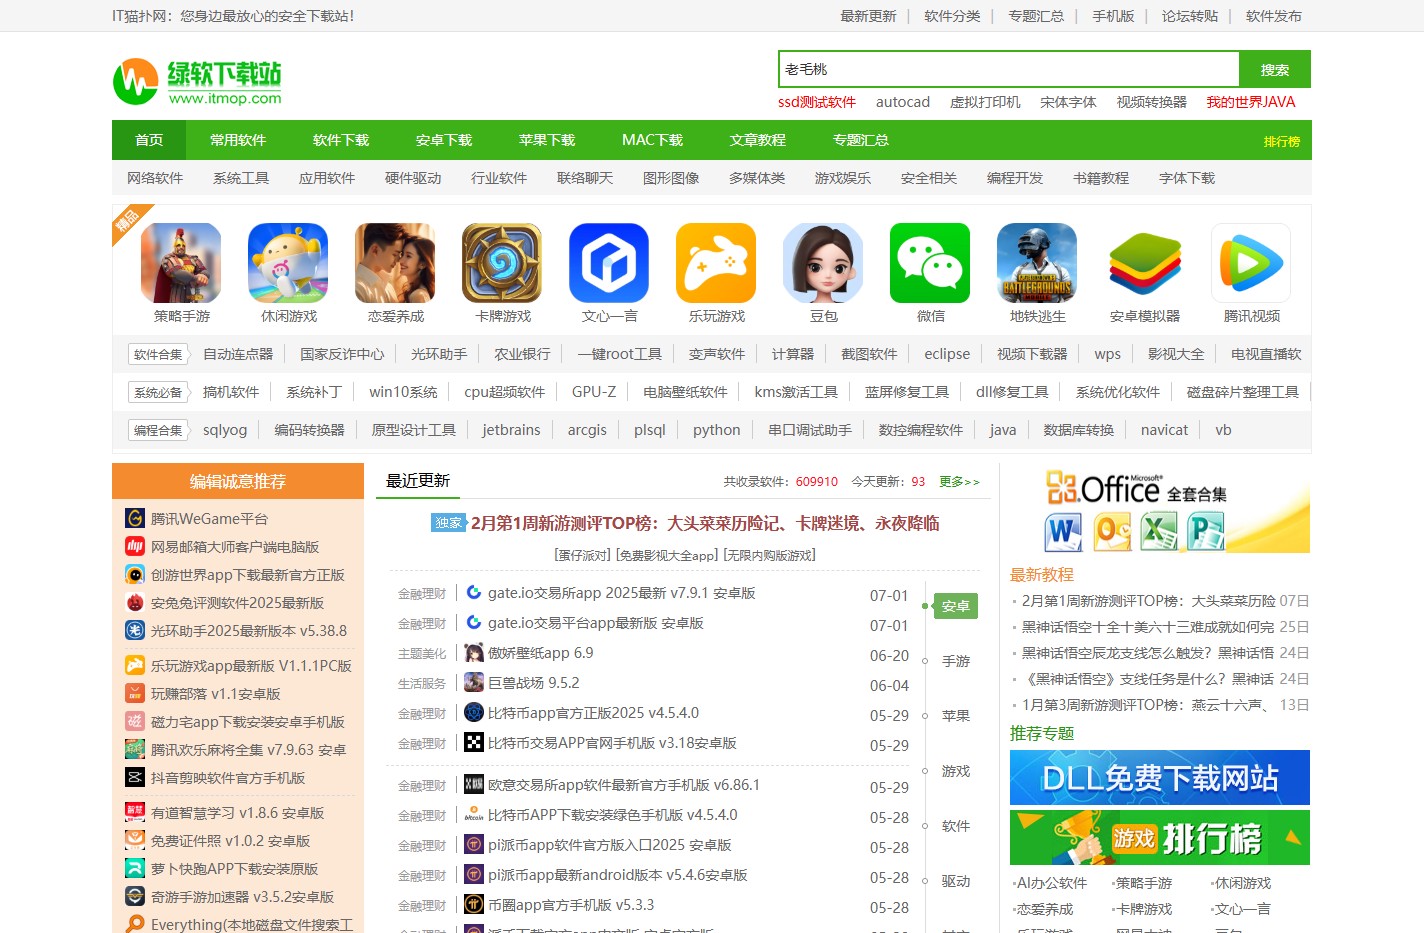This screenshot has height=933, width=1424.
Task: Open tutorial 黑神话悟空辰龙支线怎么触发
Action: [1148, 653]
